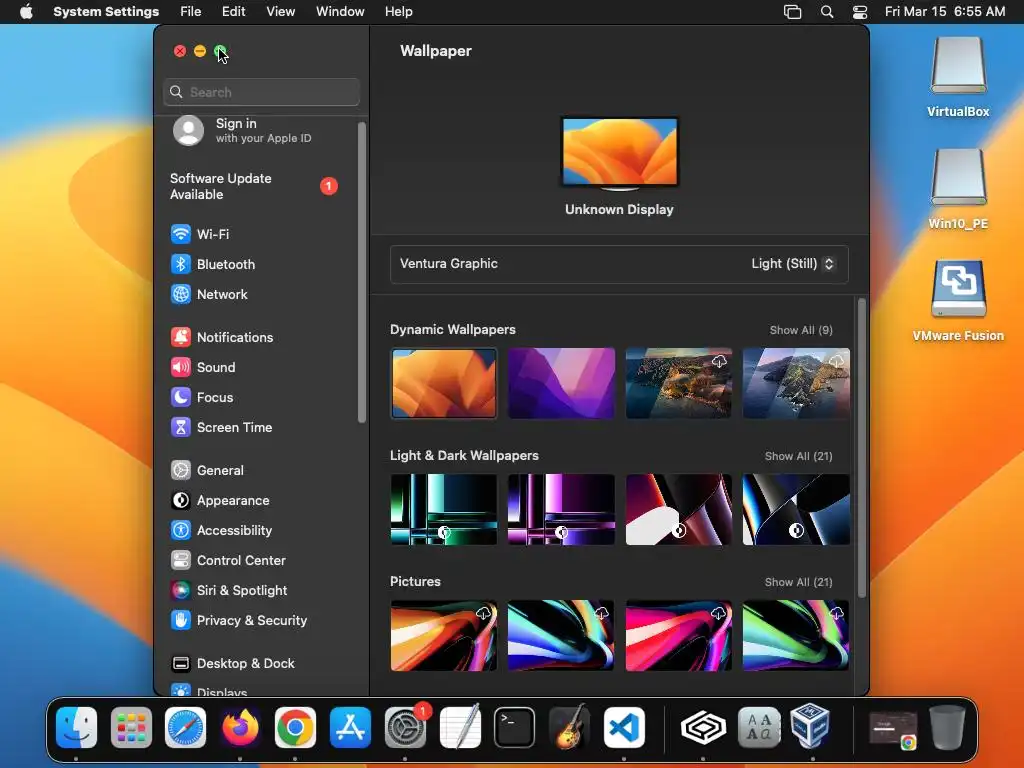Select VirtualBox drive on desktop
Image resolution: width=1024 pixels, height=768 pixels.
(958, 77)
